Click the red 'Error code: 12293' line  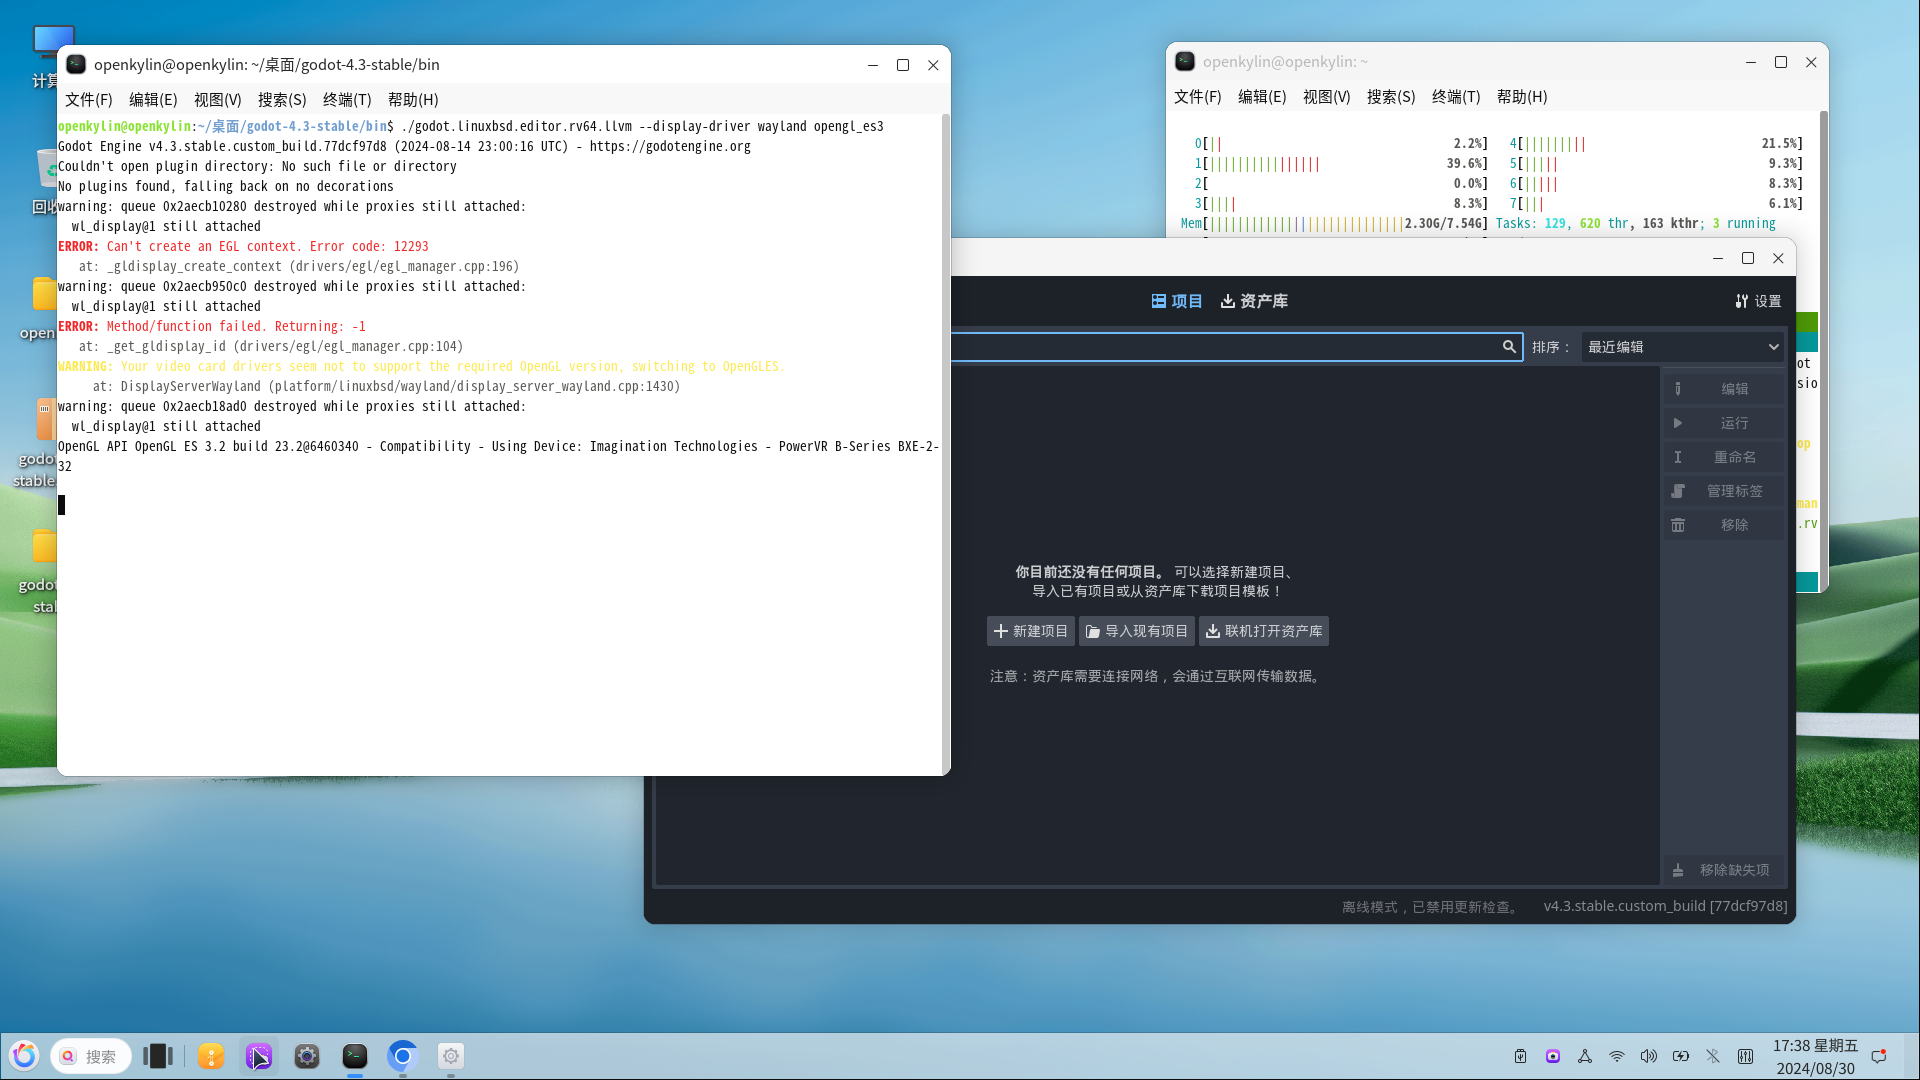[x=243, y=246]
